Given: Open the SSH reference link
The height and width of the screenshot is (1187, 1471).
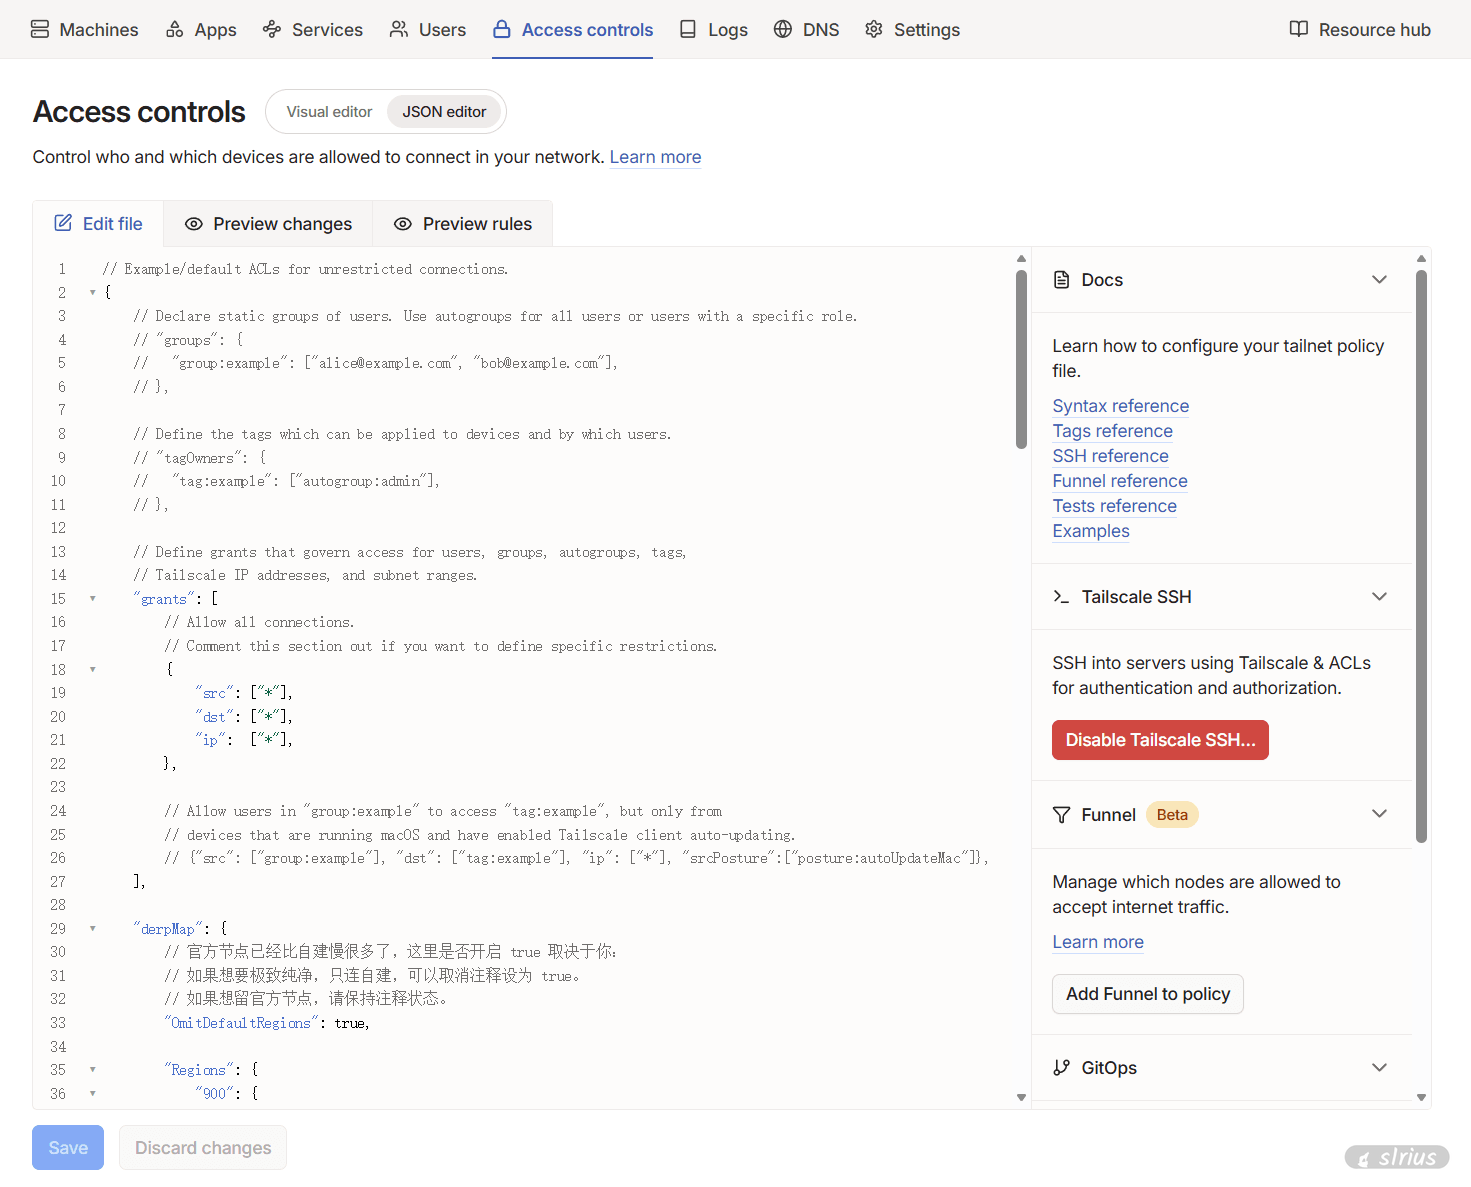Looking at the screenshot, I should [1110, 456].
